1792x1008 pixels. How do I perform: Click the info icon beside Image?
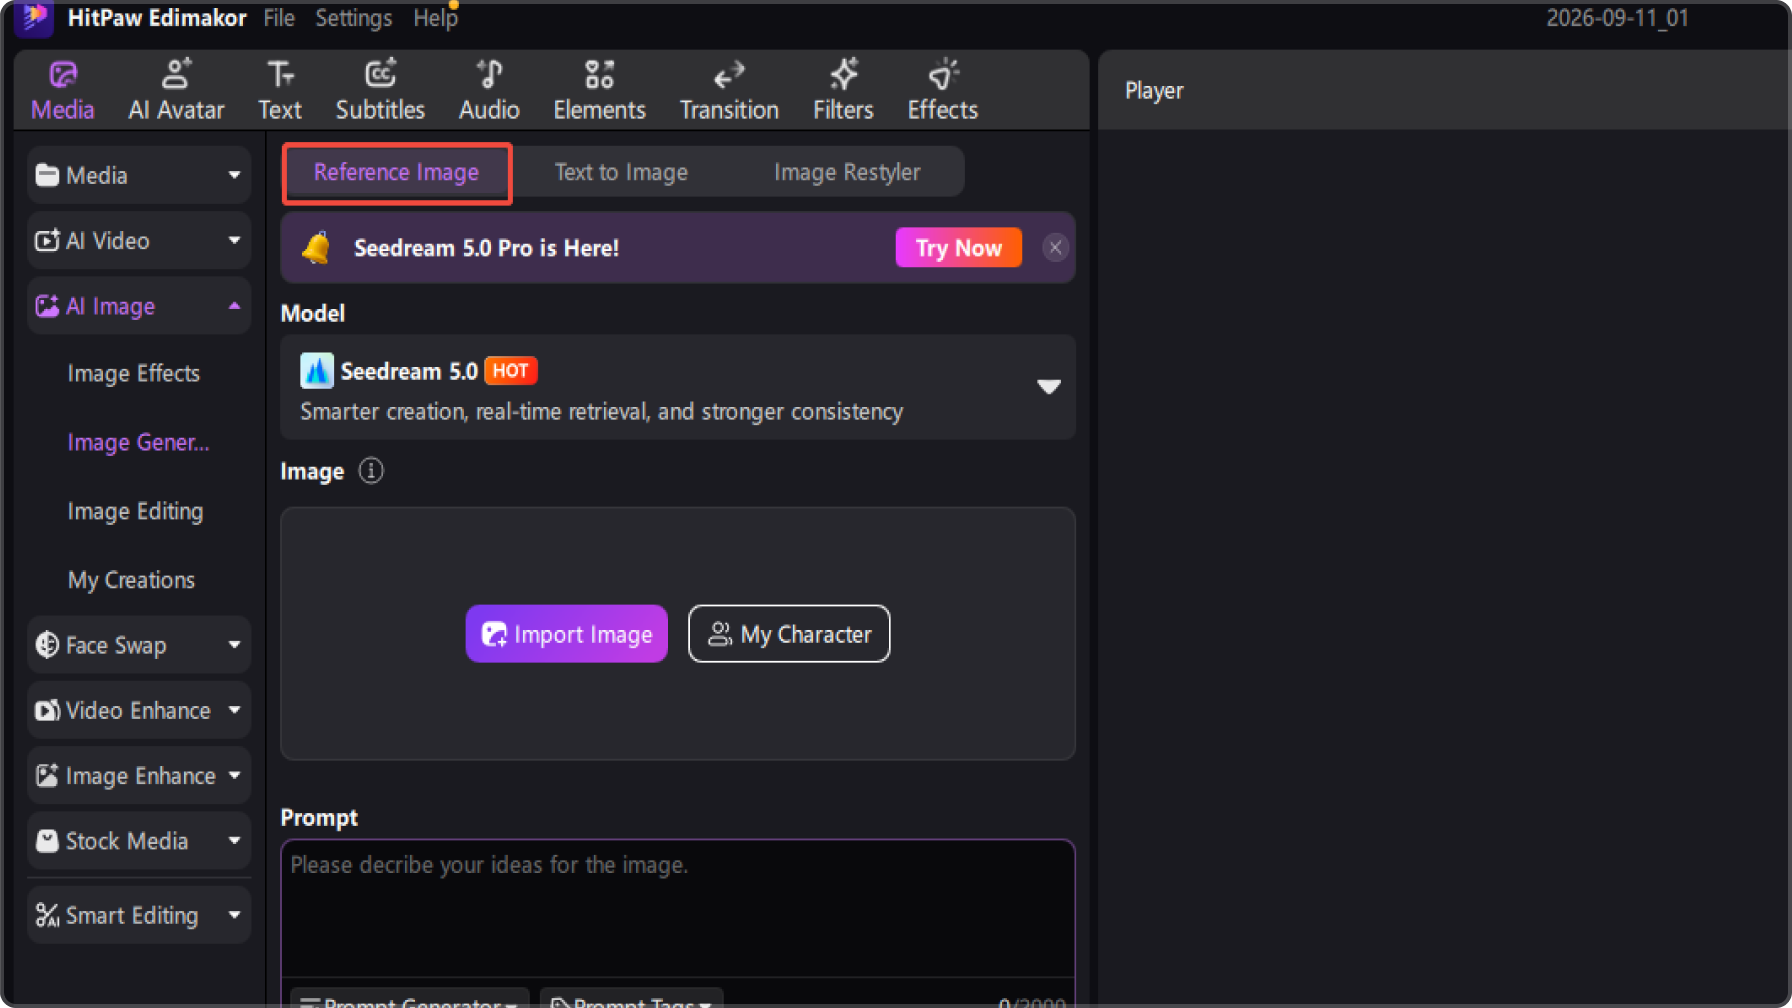[371, 471]
